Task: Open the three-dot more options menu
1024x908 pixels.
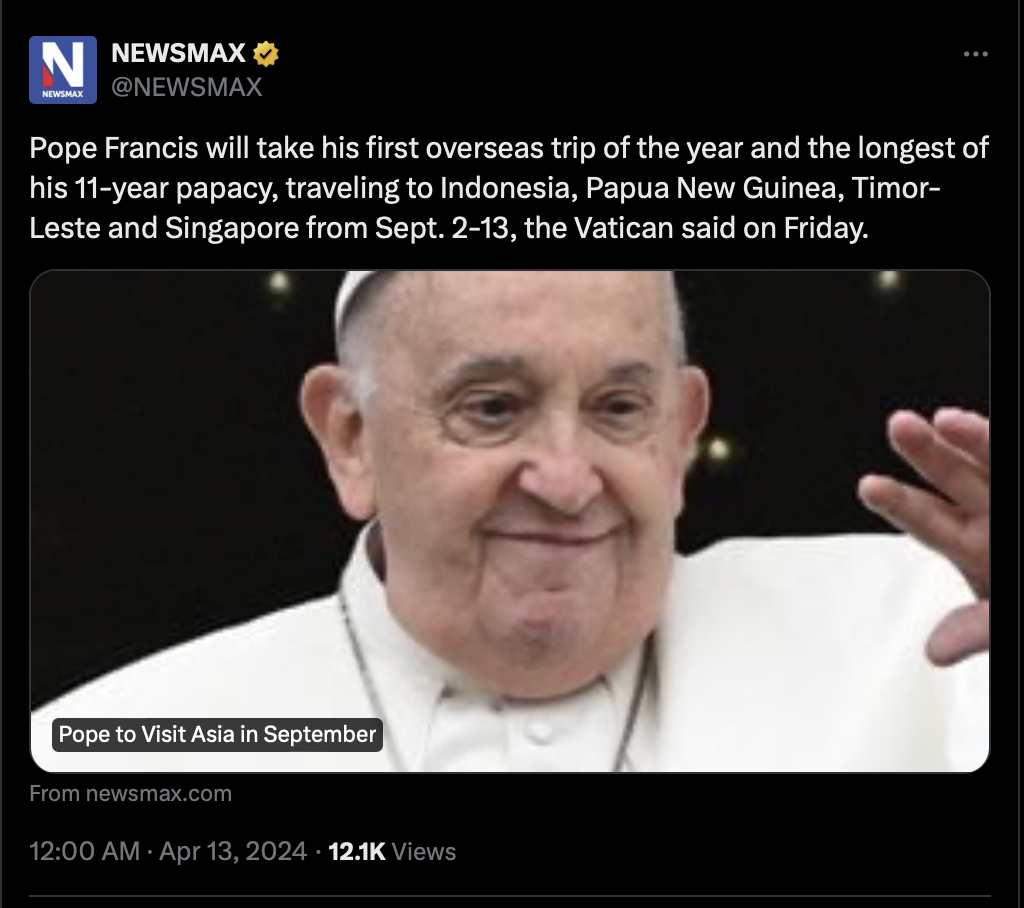Action: tap(976, 54)
